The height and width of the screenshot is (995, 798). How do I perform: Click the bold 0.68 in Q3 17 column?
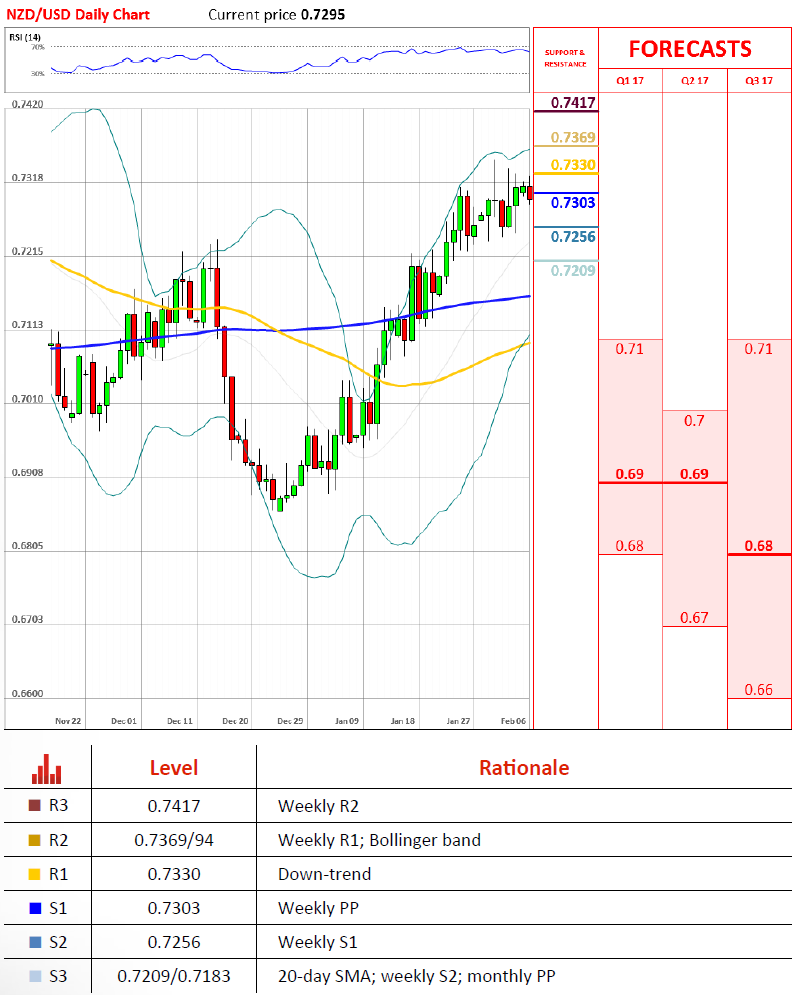pos(759,546)
